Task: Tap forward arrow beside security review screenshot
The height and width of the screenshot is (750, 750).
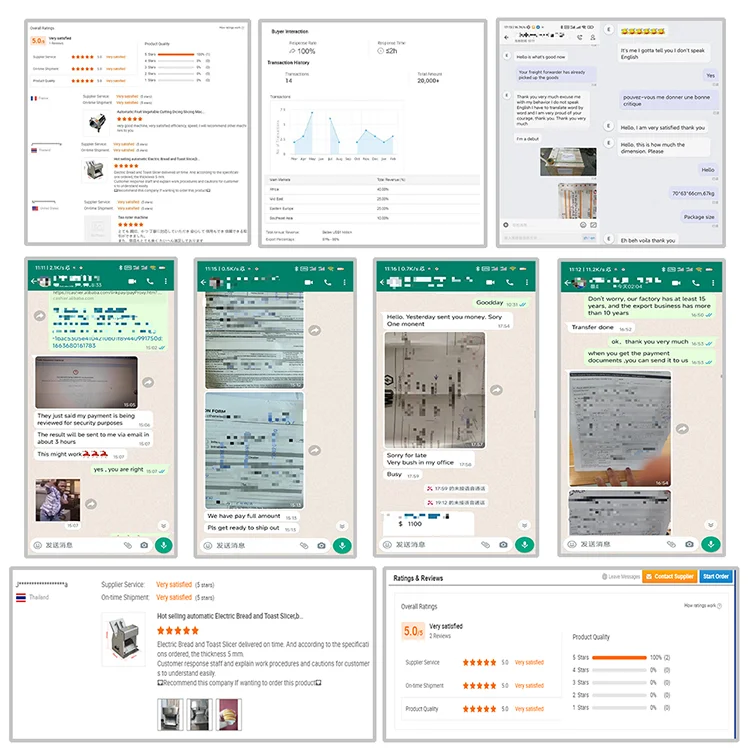Action: [148, 382]
